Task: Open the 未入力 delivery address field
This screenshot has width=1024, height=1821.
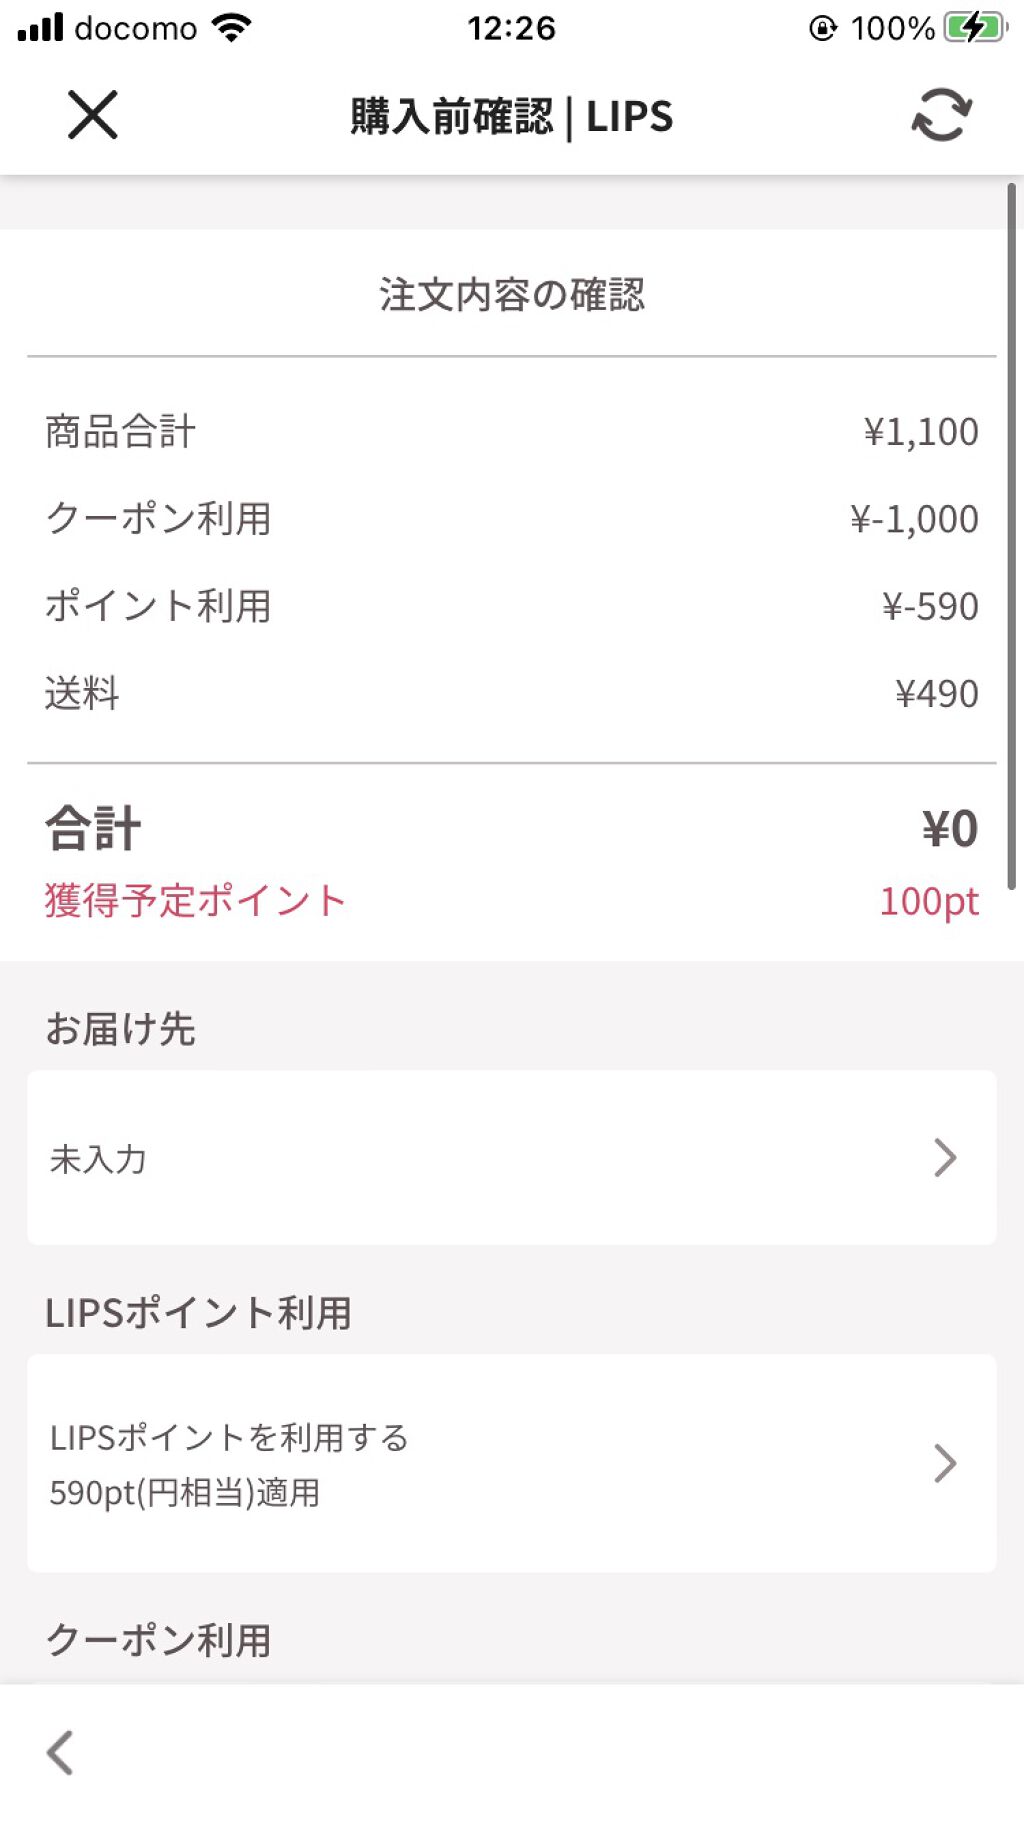Action: coord(98,1159)
